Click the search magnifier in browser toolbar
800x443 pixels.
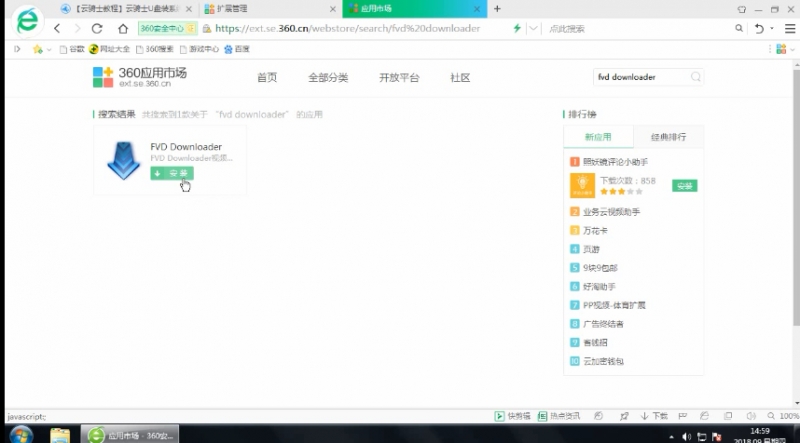(x=739, y=29)
